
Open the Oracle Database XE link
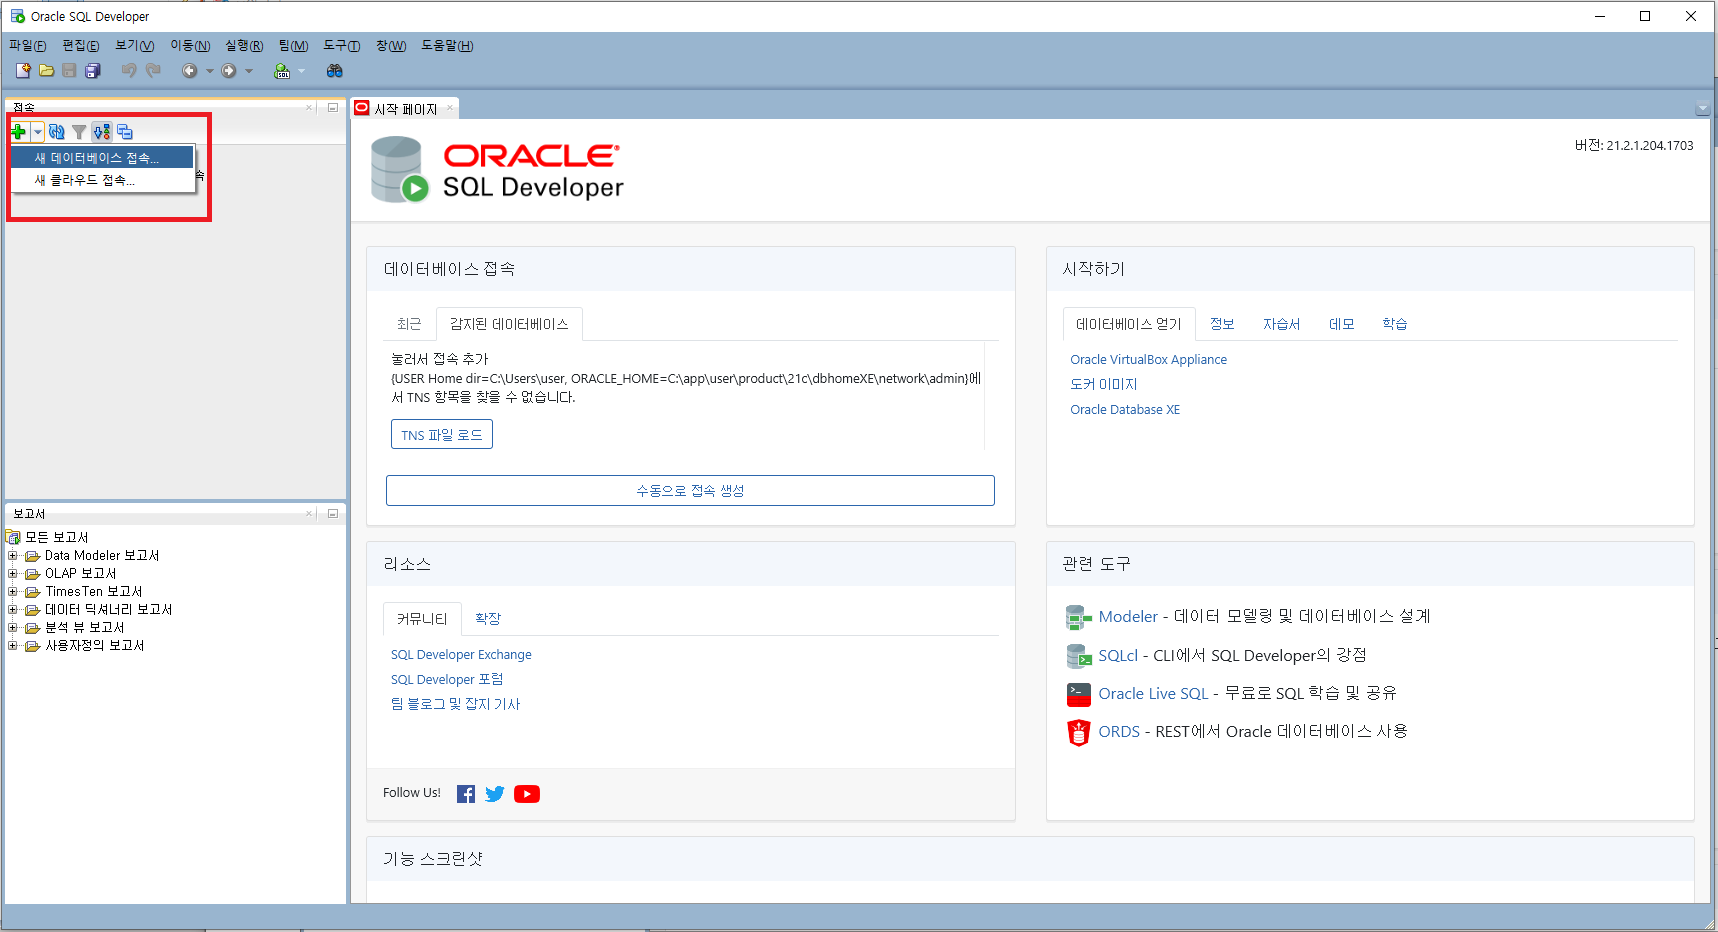(x=1125, y=410)
